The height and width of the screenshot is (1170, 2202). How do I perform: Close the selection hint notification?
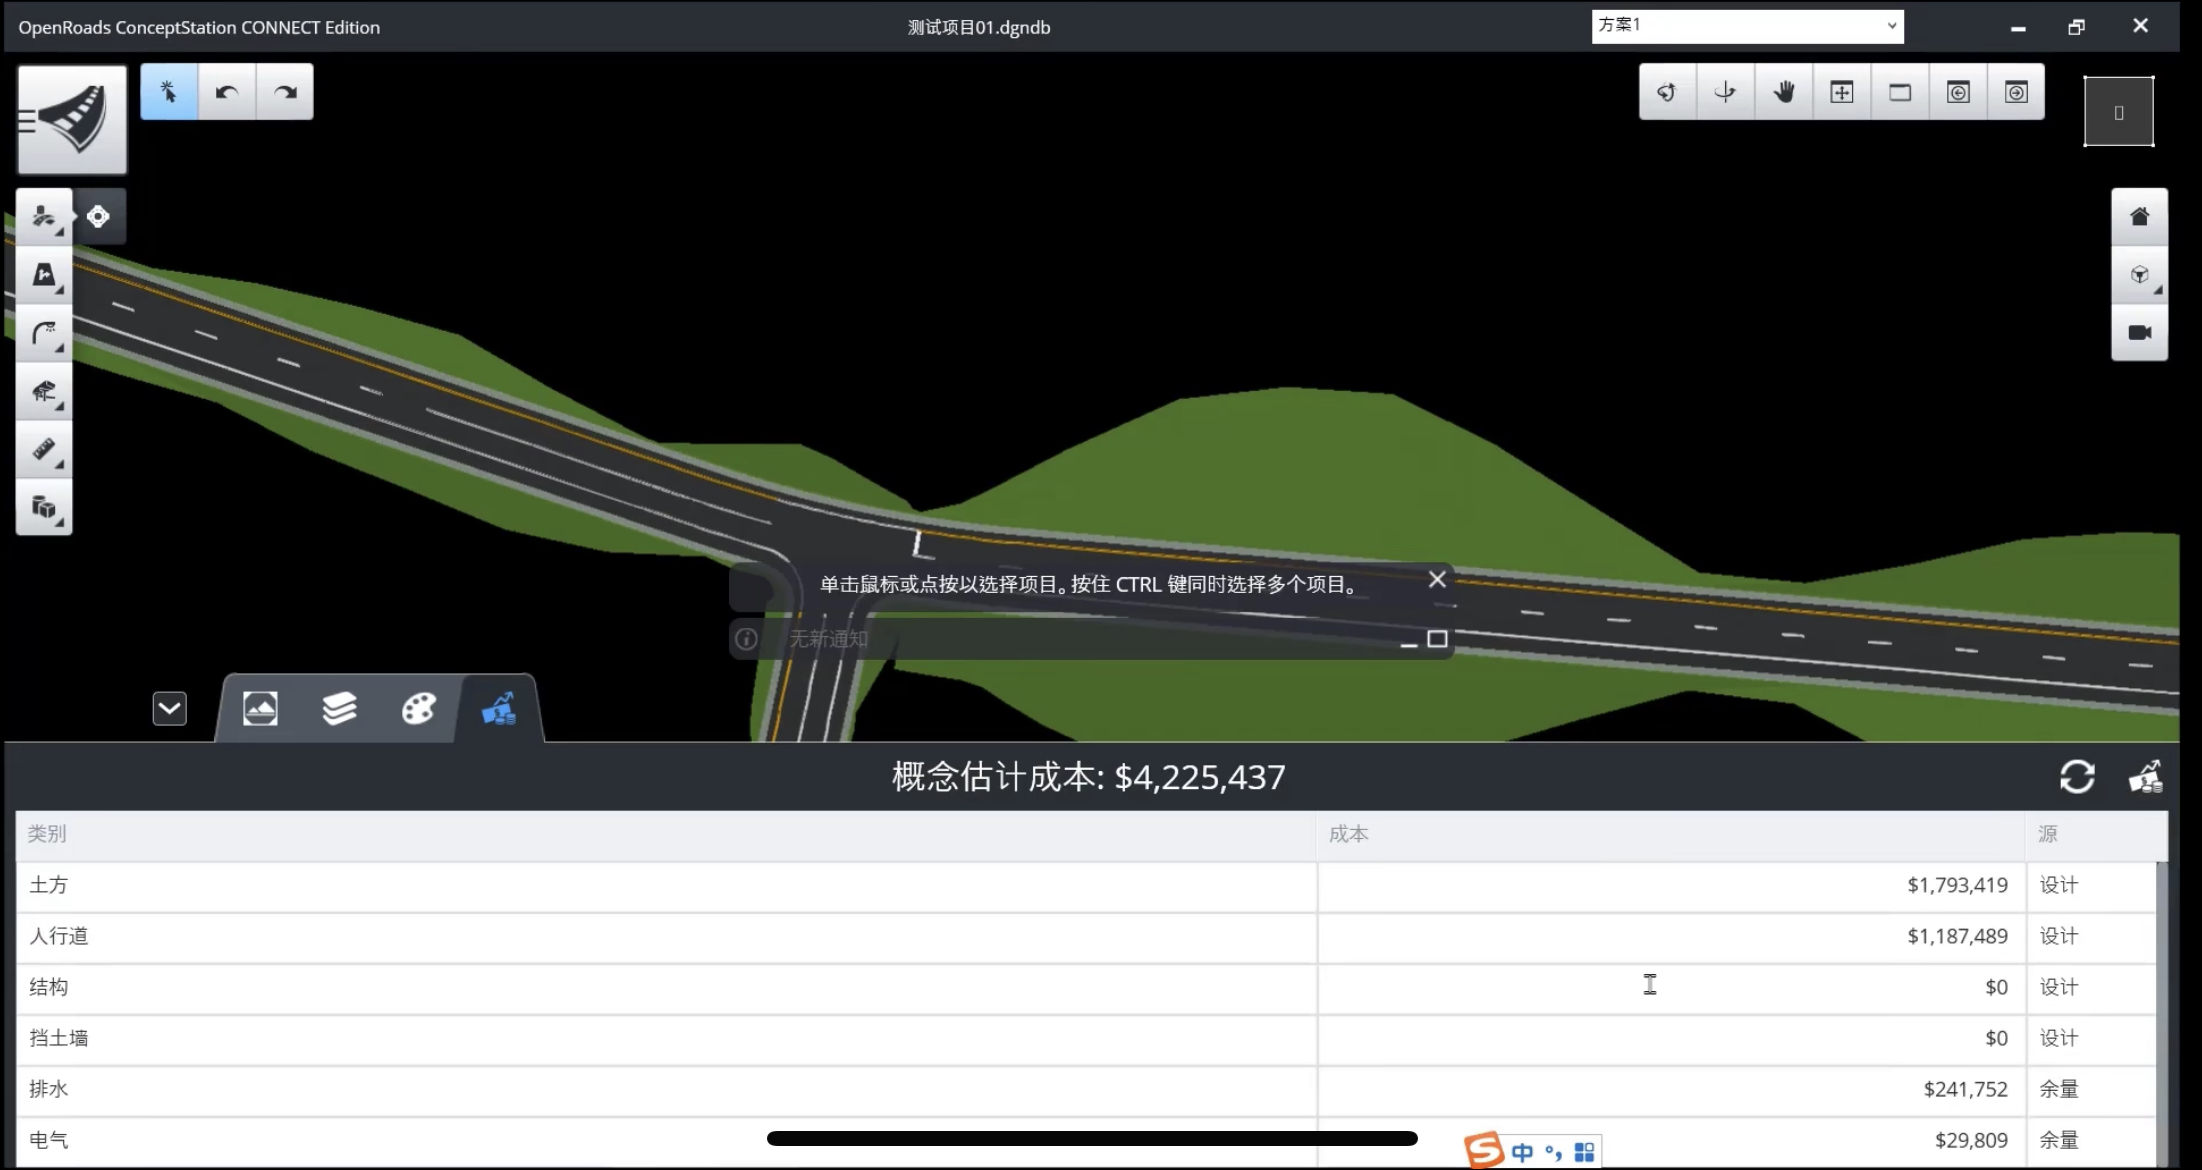(x=1437, y=579)
